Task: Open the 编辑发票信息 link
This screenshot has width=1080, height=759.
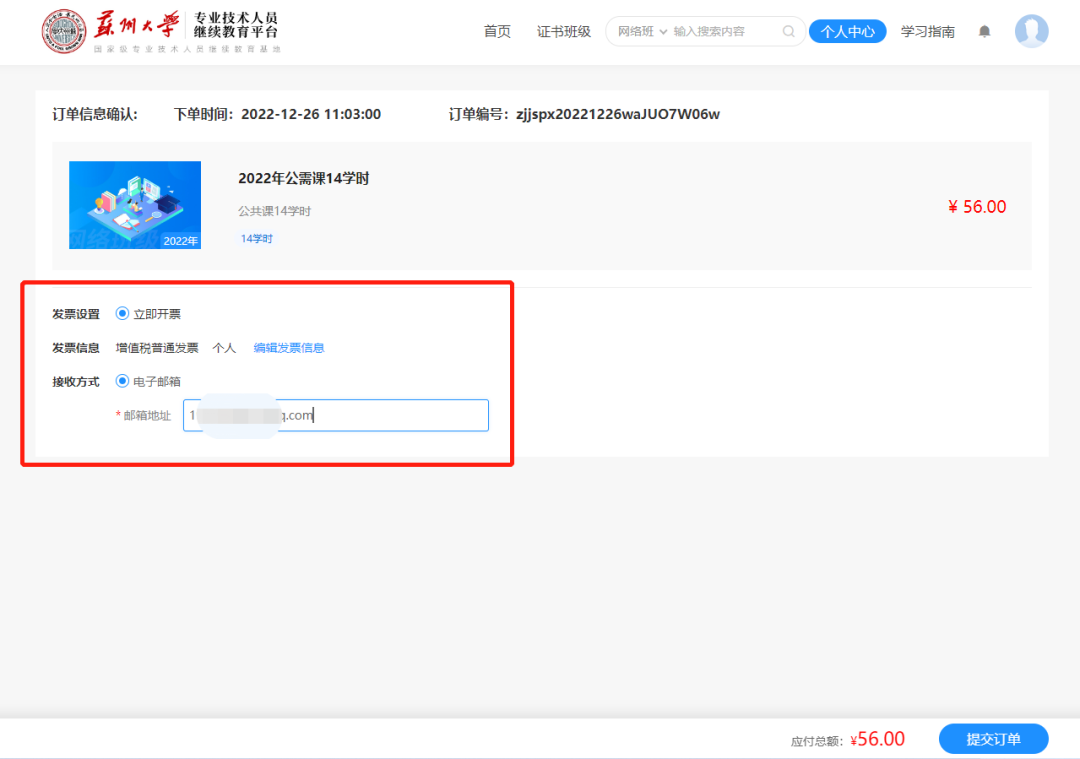Action: pyautogui.click(x=289, y=347)
